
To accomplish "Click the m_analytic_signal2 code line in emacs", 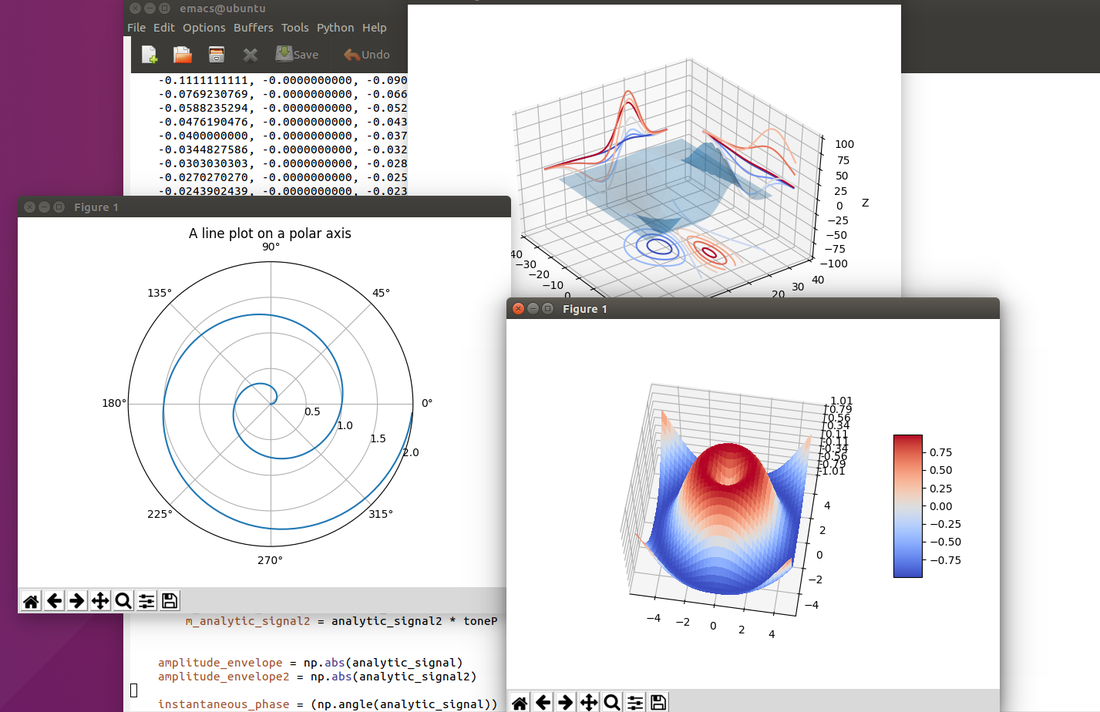I will pos(342,621).
